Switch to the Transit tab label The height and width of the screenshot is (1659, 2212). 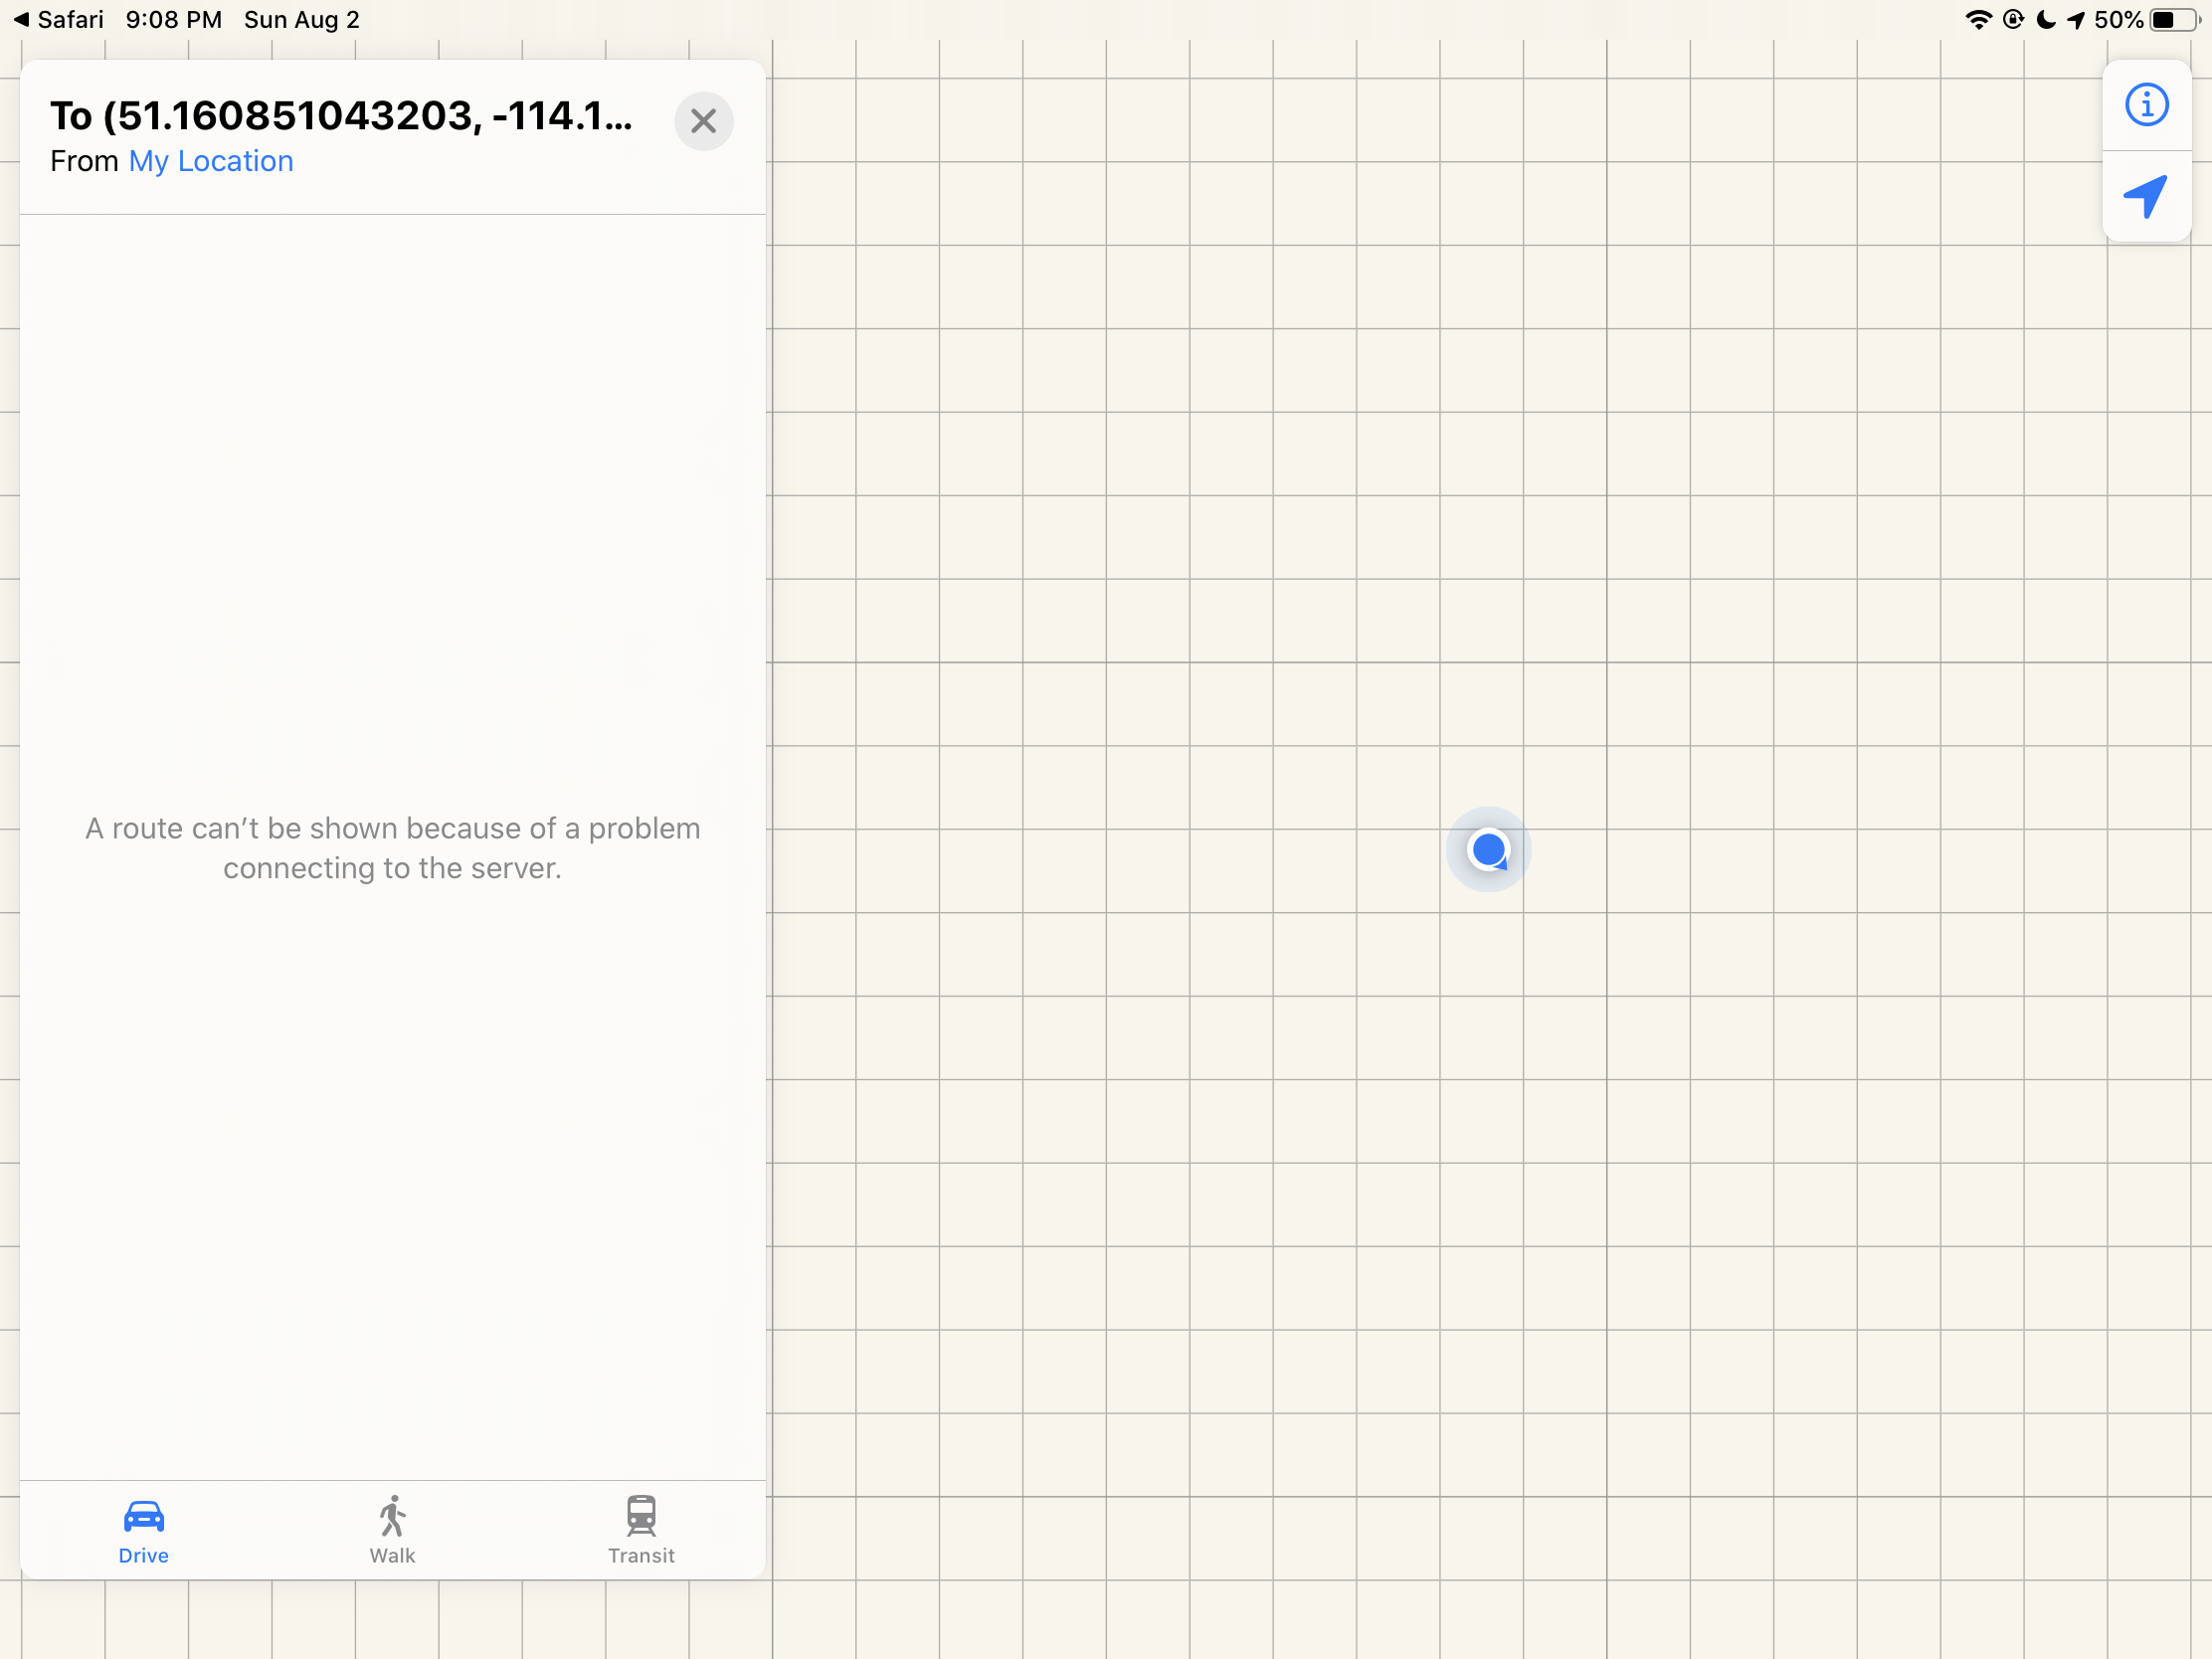(x=641, y=1555)
